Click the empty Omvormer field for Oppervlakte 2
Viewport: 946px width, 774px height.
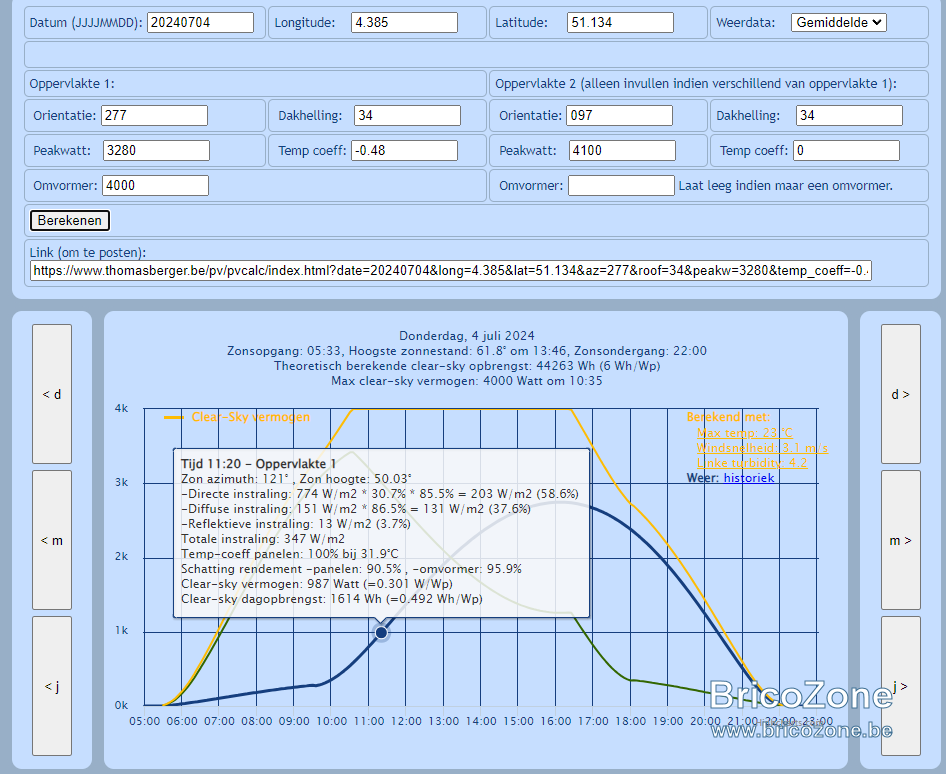coord(621,185)
